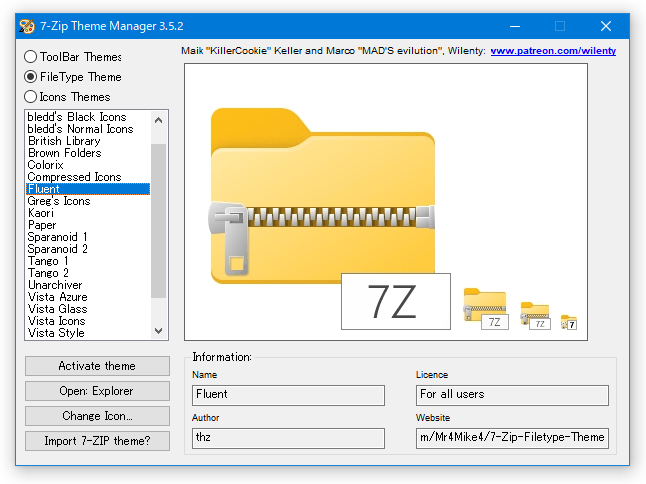Image resolution: width=646 pixels, height=484 pixels.
Task: Select the FileType Theme radio button
Action: (30, 77)
